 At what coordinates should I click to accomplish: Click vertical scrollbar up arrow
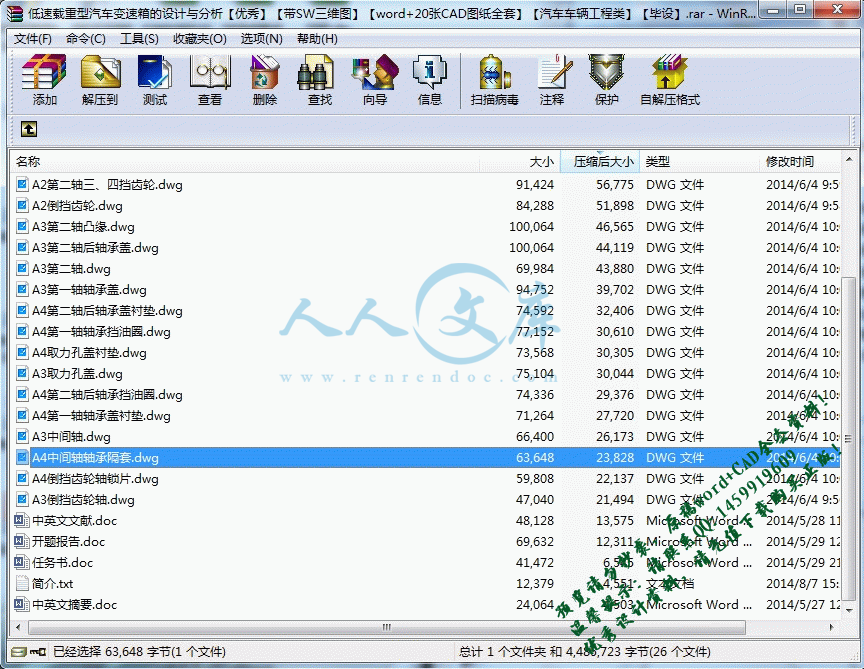[848, 160]
